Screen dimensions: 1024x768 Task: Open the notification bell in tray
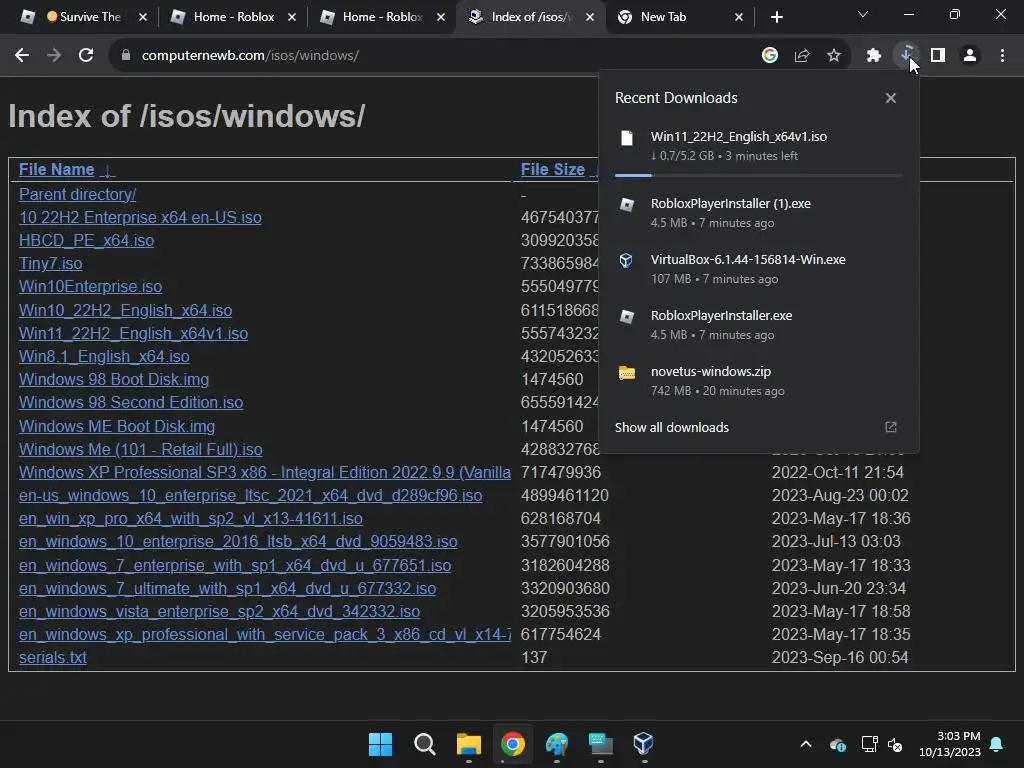[x=997, y=744]
